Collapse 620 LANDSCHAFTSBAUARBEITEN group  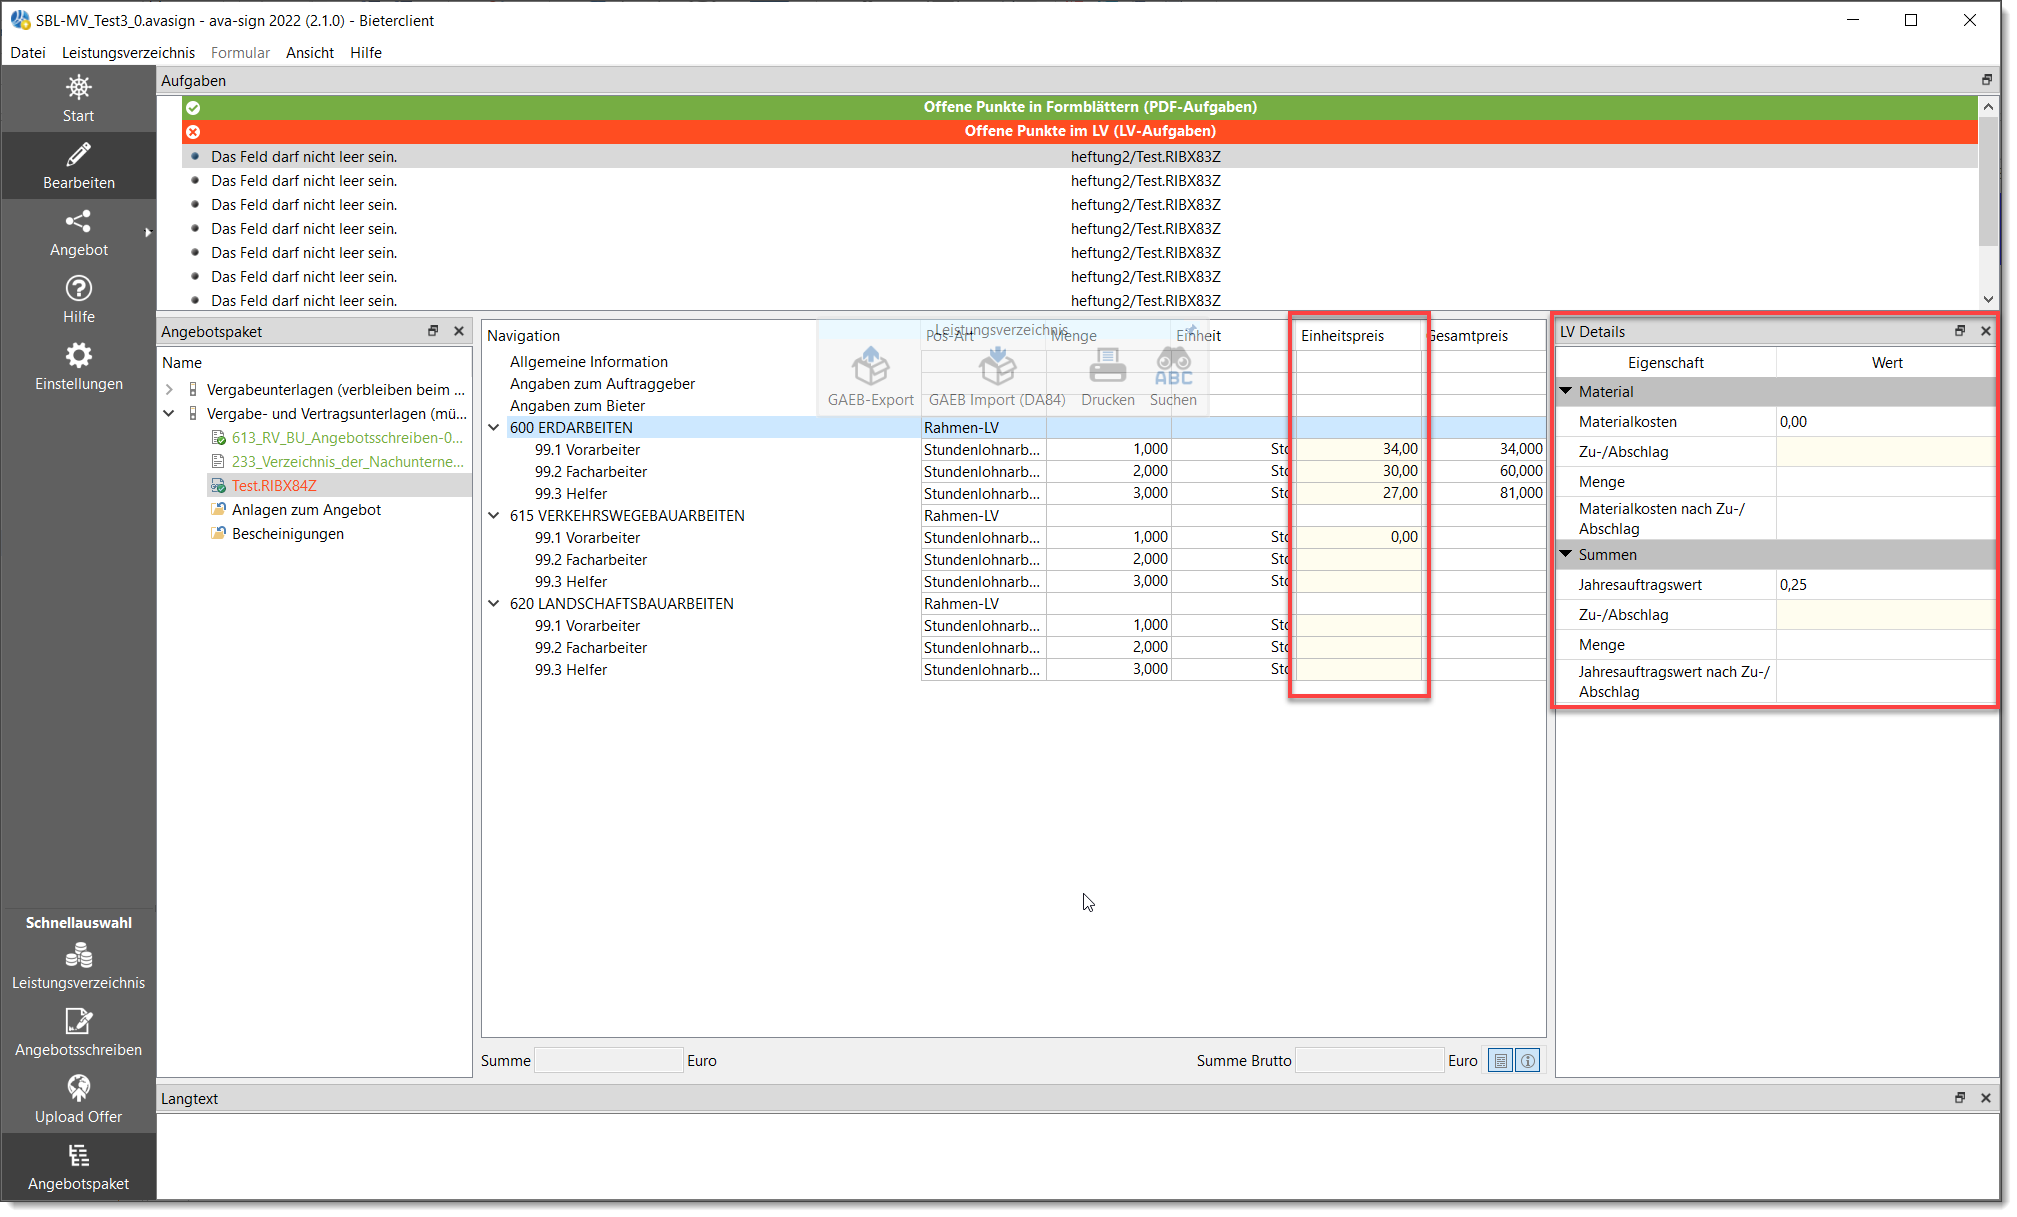pos(494,604)
